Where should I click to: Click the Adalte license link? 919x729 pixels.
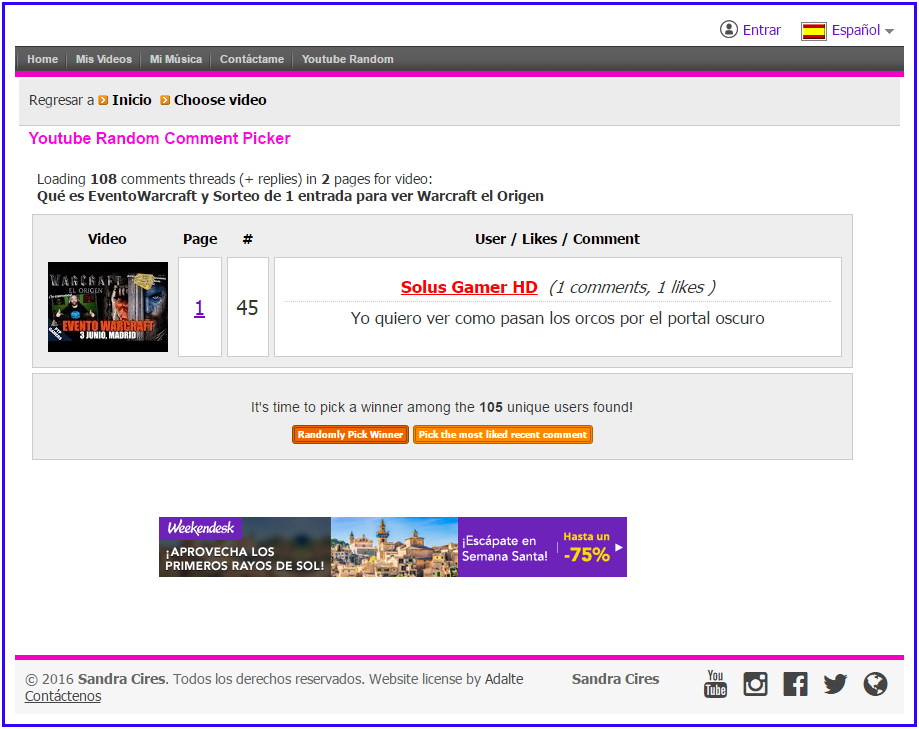pos(503,679)
